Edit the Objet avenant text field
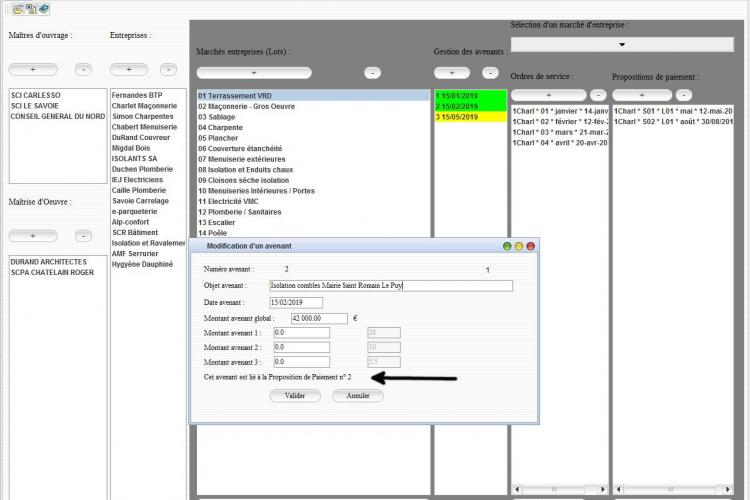 [391, 286]
